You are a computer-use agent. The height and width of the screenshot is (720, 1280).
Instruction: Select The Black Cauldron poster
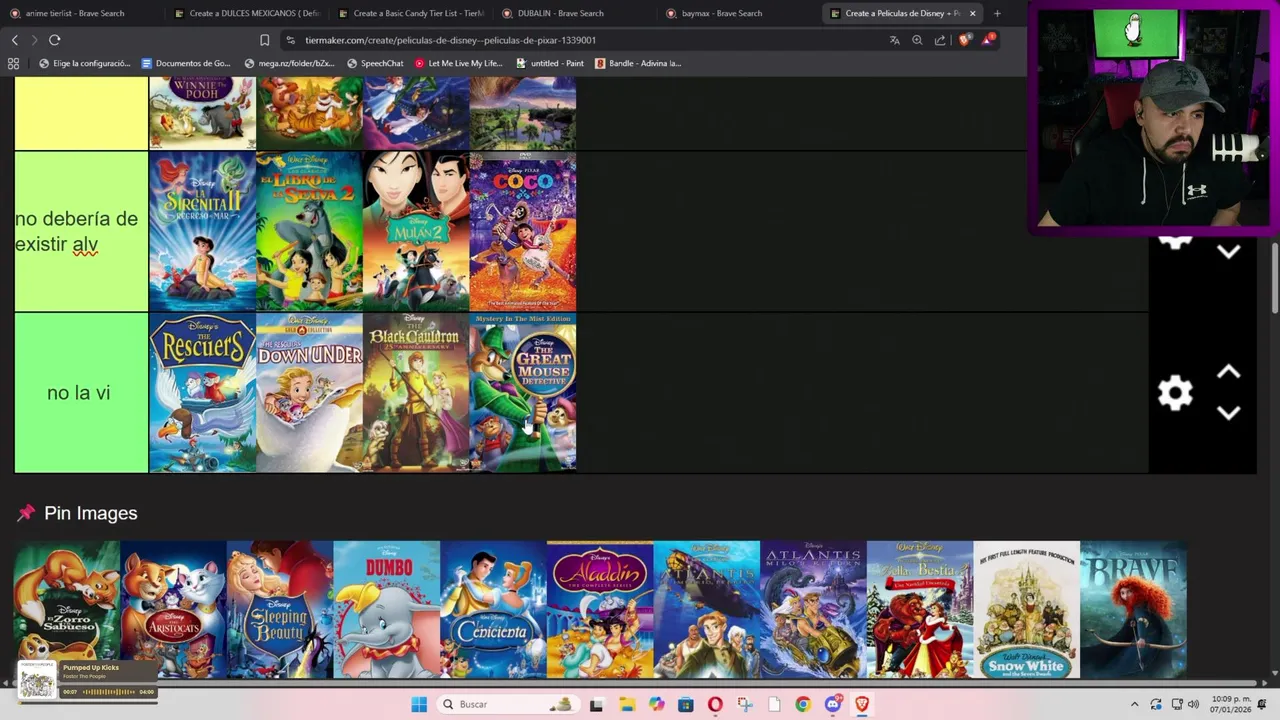pyautogui.click(x=416, y=393)
